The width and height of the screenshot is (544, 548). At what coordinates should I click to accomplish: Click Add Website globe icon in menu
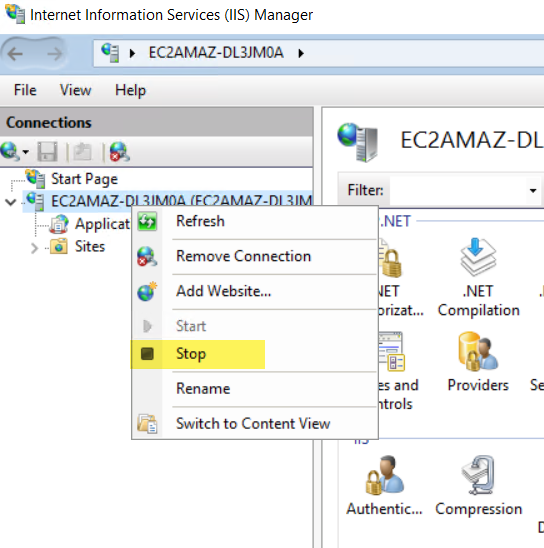(x=147, y=291)
